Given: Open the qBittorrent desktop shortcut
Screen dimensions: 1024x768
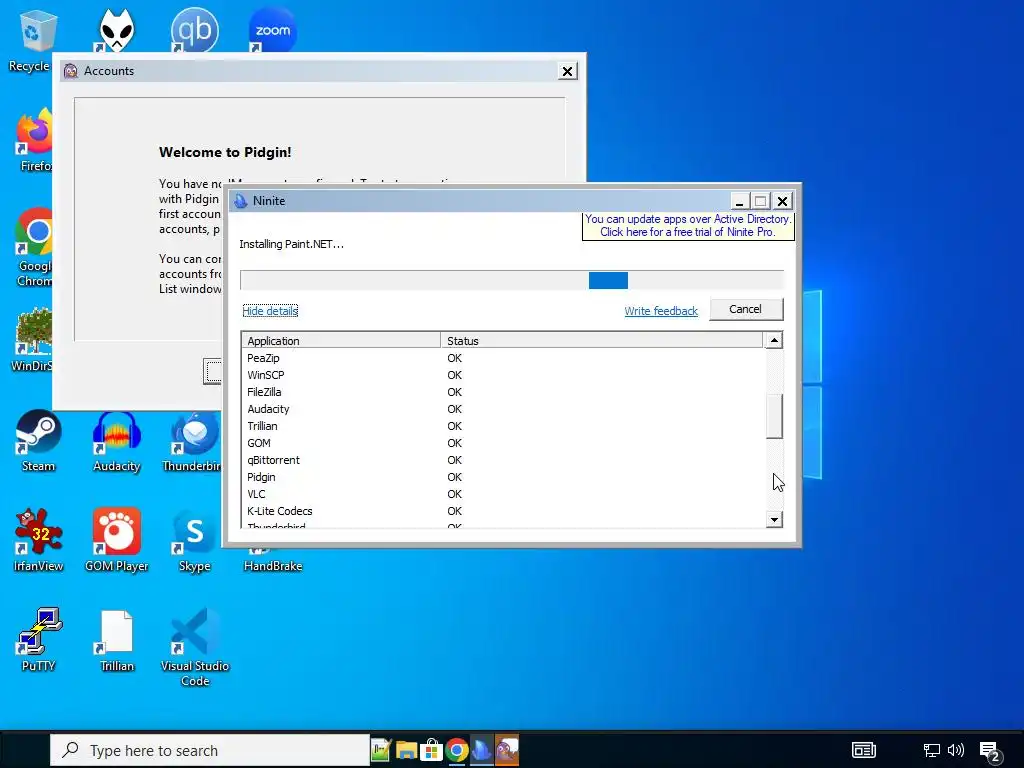Looking at the screenshot, I should pos(194,30).
